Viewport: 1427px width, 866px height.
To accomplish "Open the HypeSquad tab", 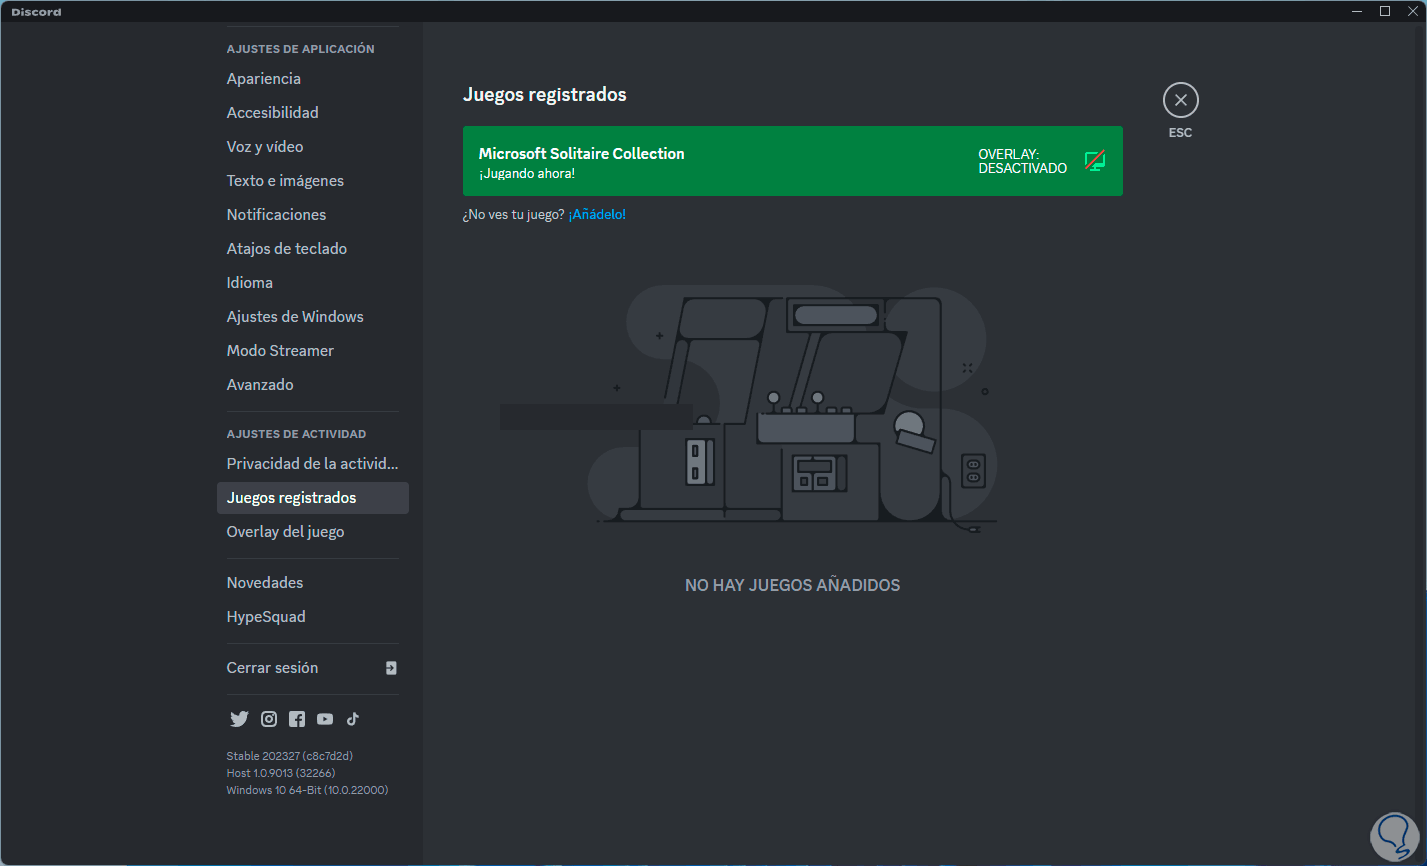I will (312, 617).
